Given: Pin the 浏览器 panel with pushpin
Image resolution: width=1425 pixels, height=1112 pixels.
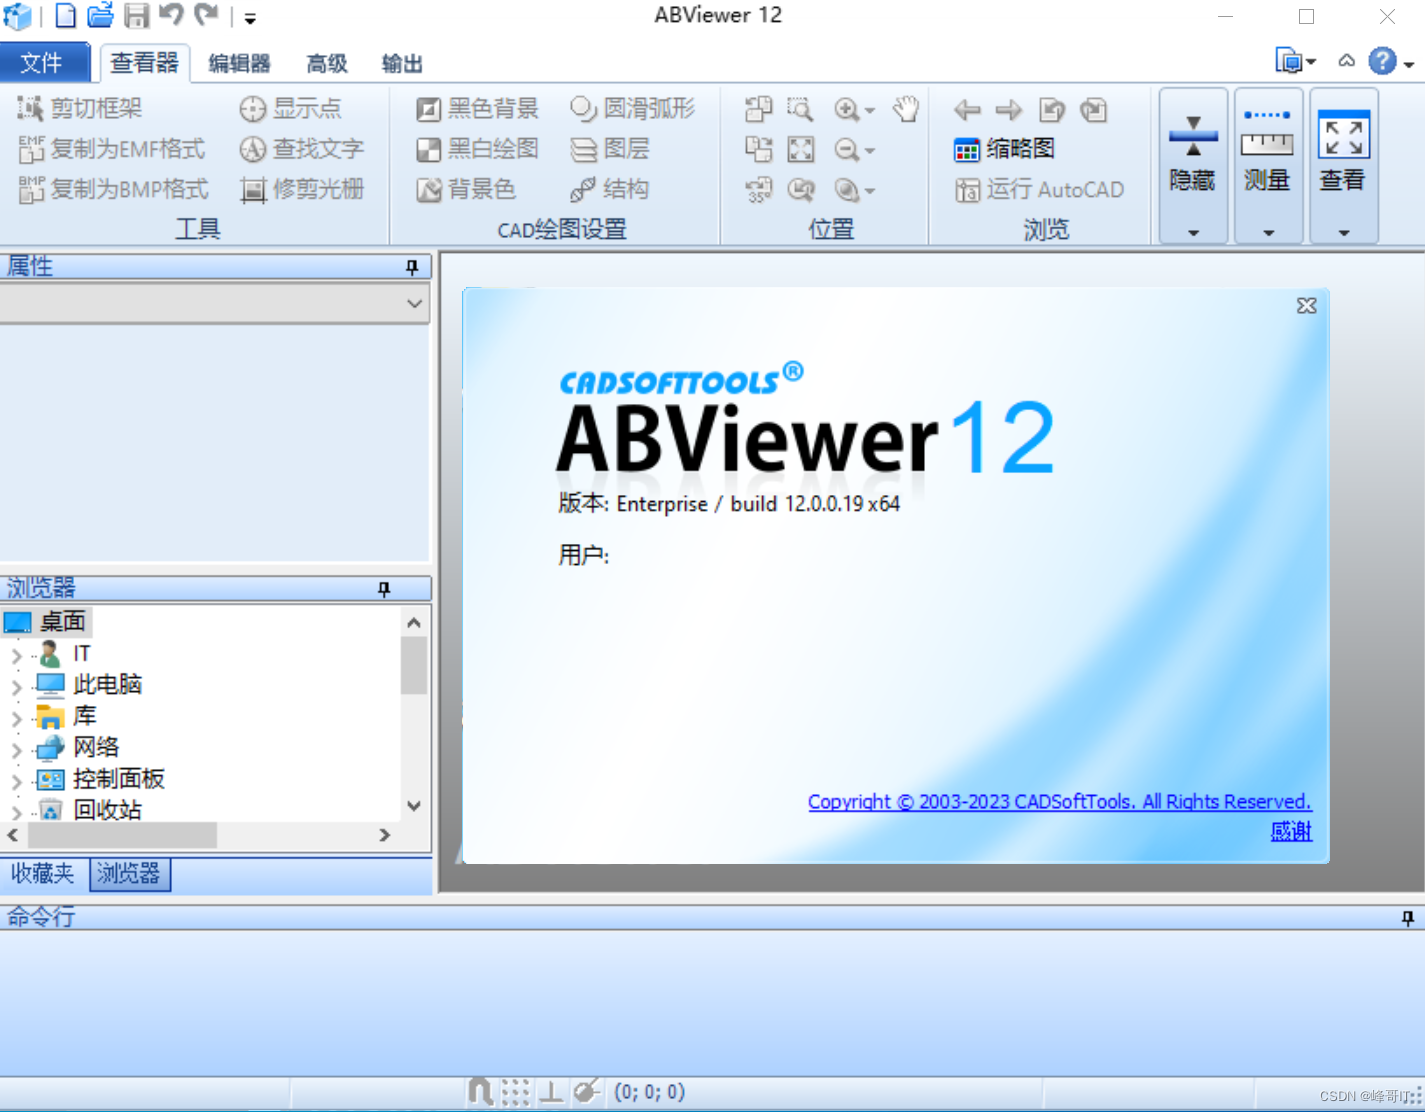Looking at the screenshot, I should click(x=383, y=589).
